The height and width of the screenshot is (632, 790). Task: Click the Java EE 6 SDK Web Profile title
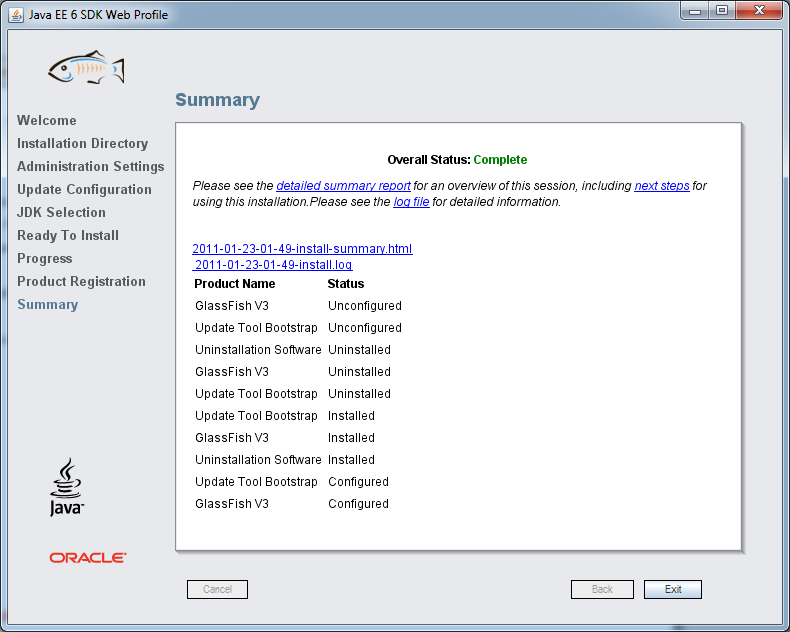[98, 15]
